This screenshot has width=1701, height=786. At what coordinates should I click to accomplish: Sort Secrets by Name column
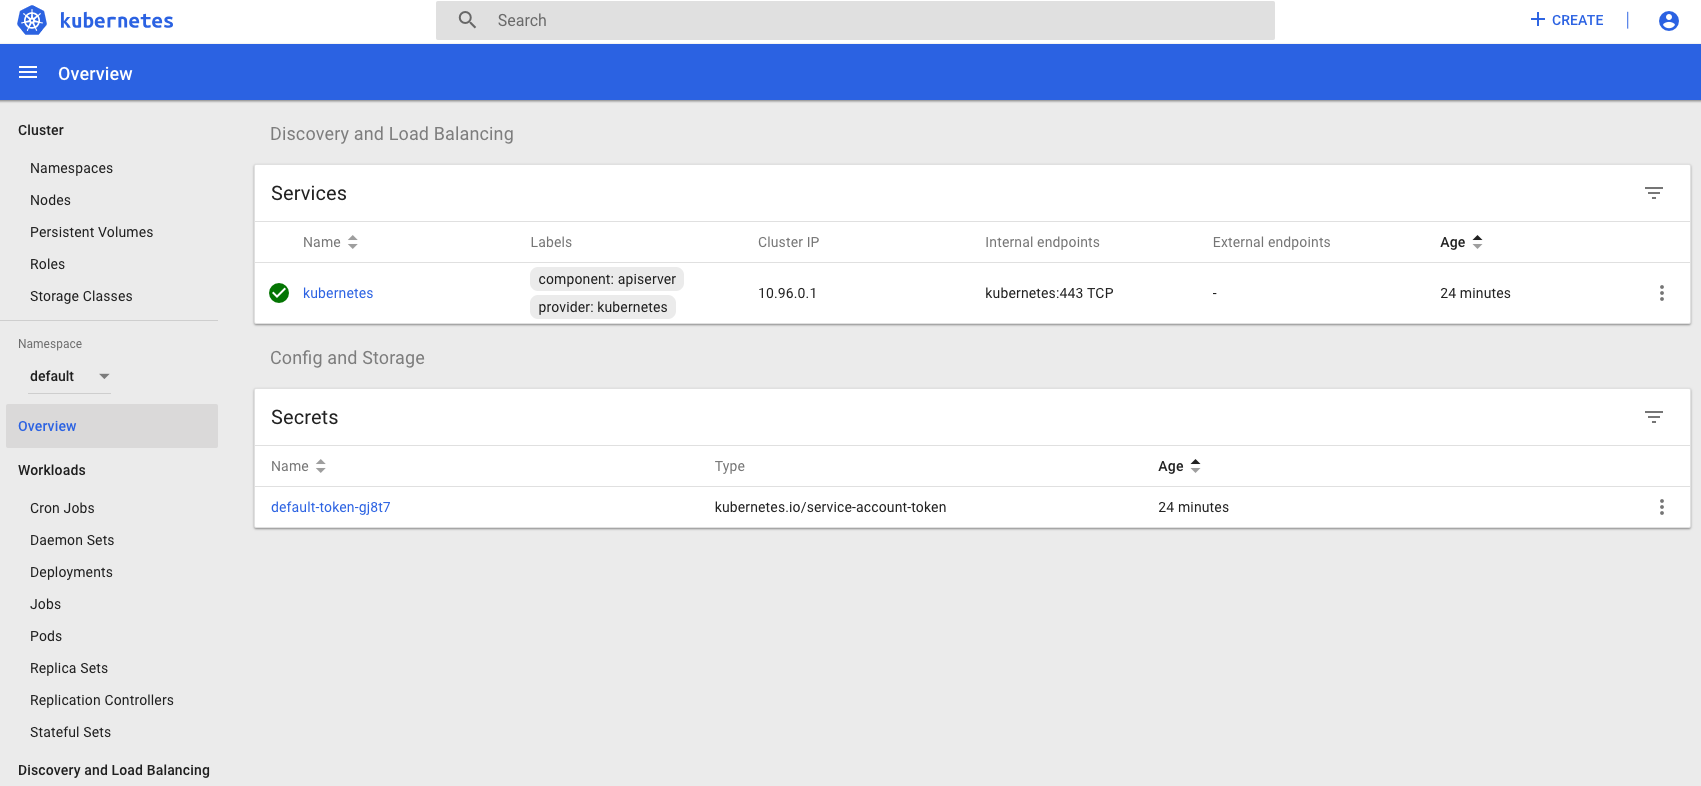pyautogui.click(x=298, y=466)
